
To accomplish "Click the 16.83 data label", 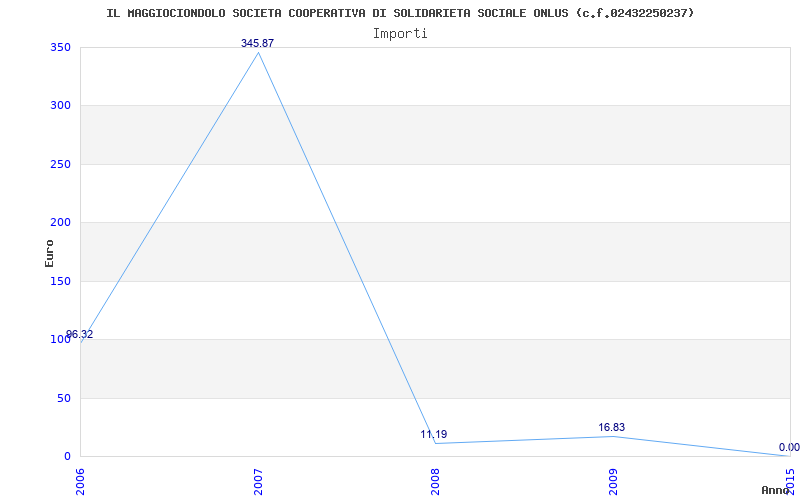I will click(x=611, y=428).
